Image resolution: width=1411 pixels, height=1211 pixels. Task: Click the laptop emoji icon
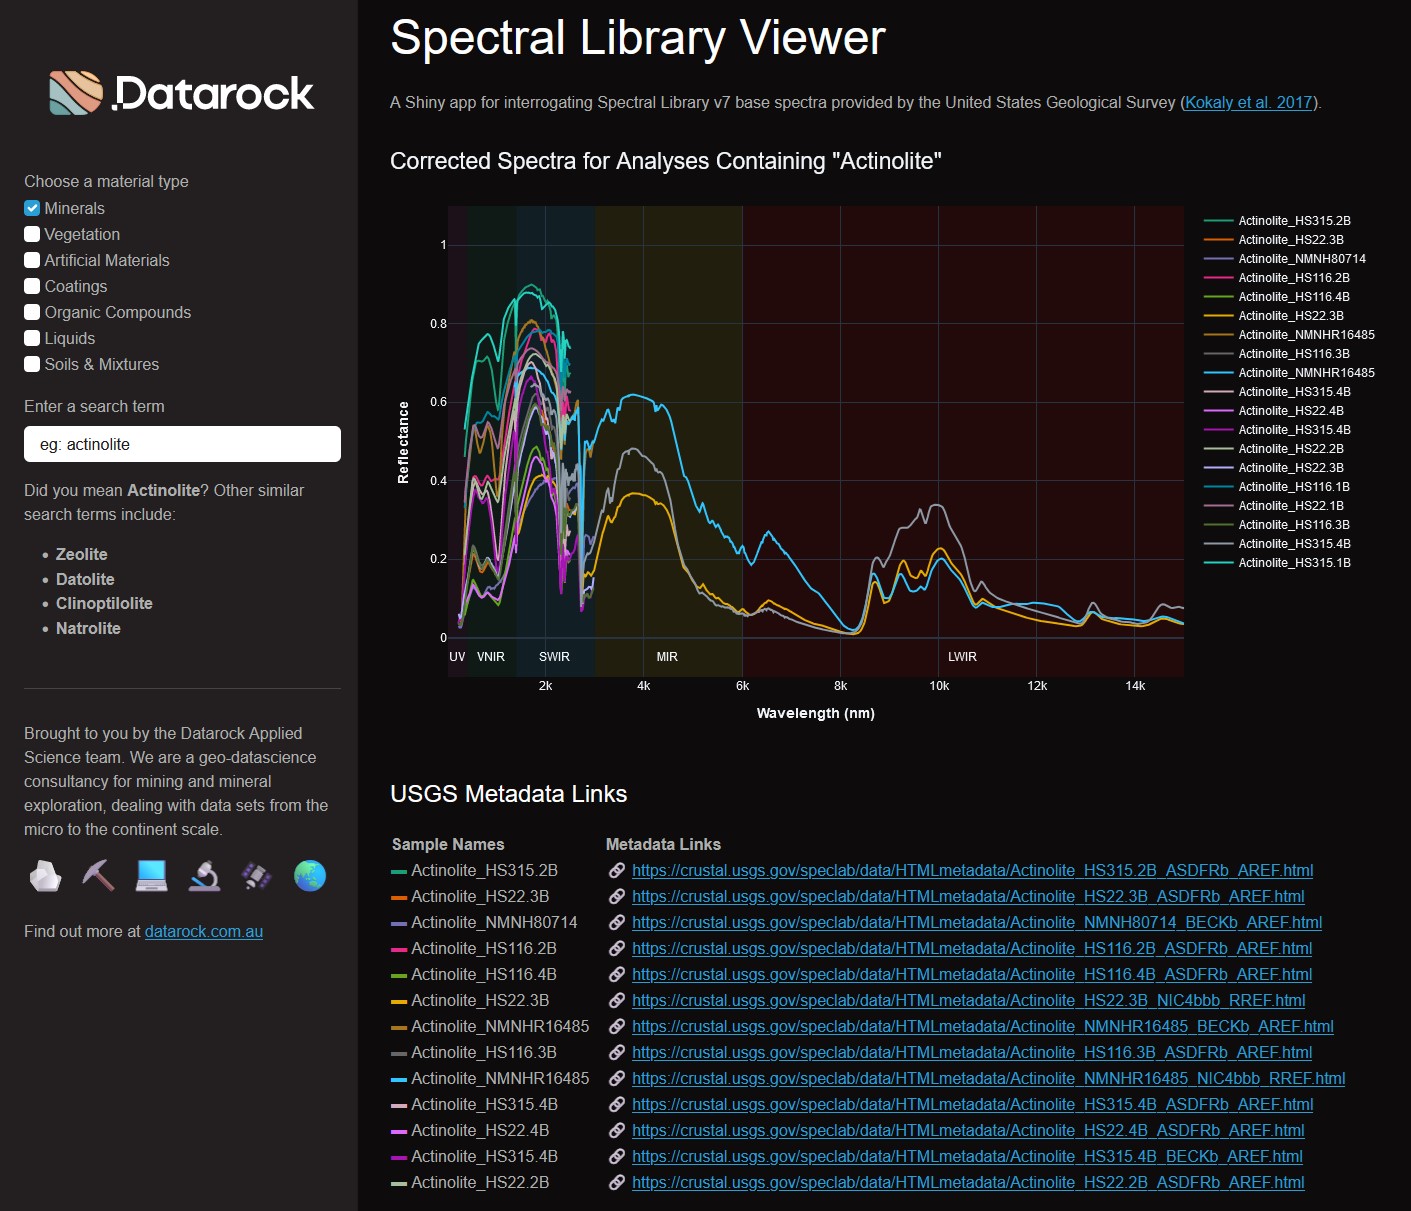click(151, 876)
